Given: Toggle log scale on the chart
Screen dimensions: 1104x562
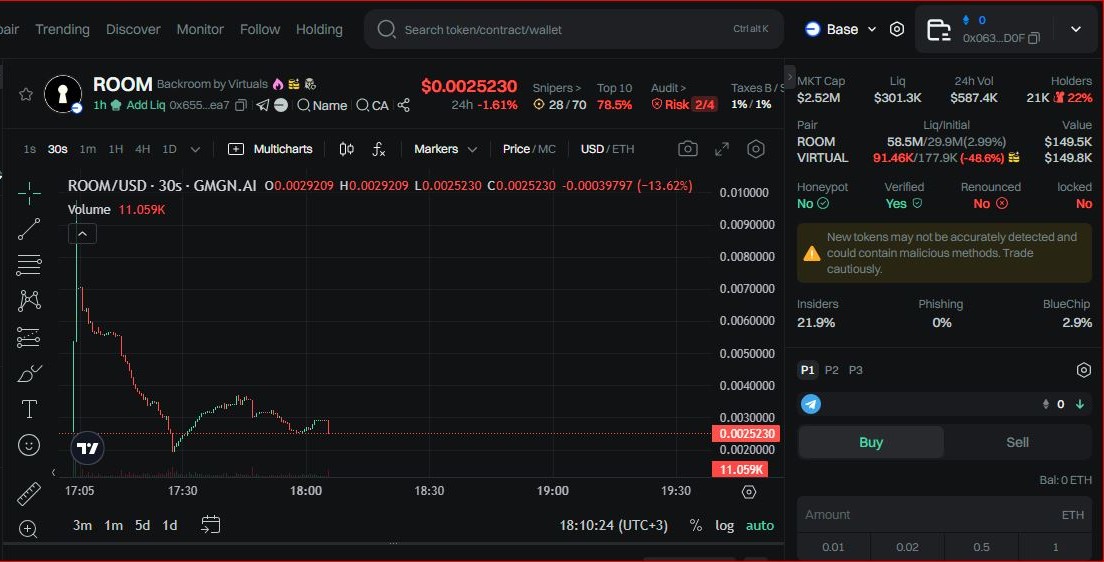Looking at the screenshot, I should click(x=724, y=525).
